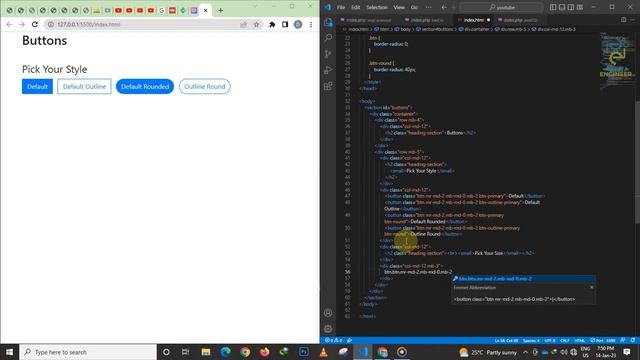The height and width of the screenshot is (360, 640).
Task: Open the weather widget on taskbar
Action: pyautogui.click(x=488, y=352)
